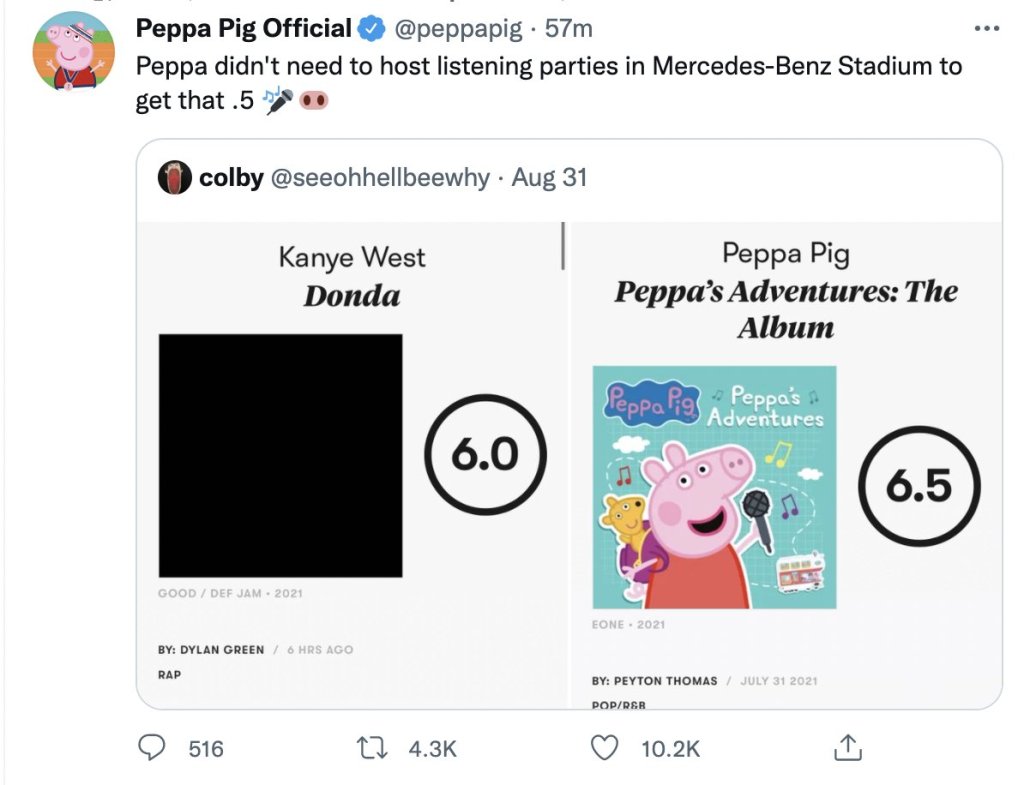
Task: Open the black Donda album cover
Action: 281,455
